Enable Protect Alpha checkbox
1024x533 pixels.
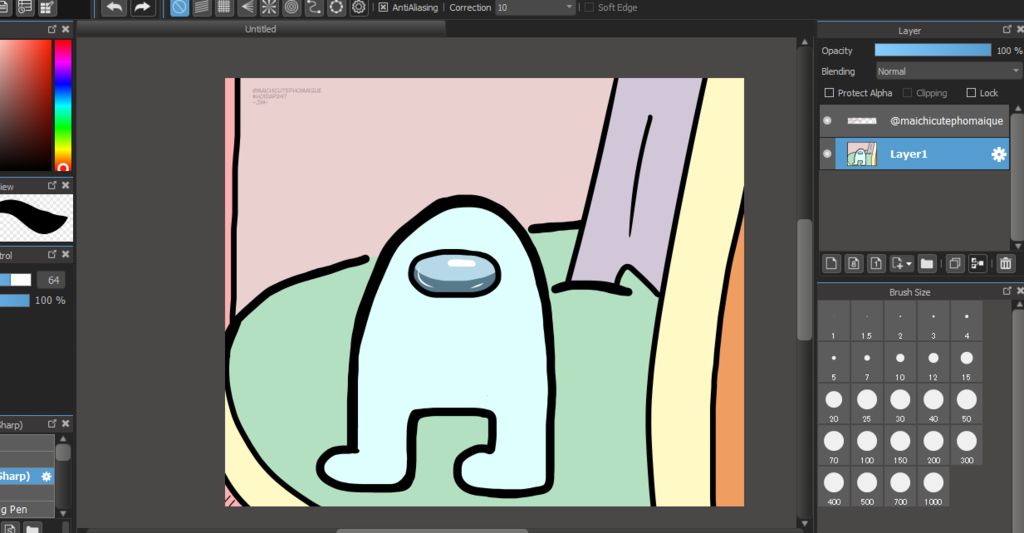[x=829, y=93]
